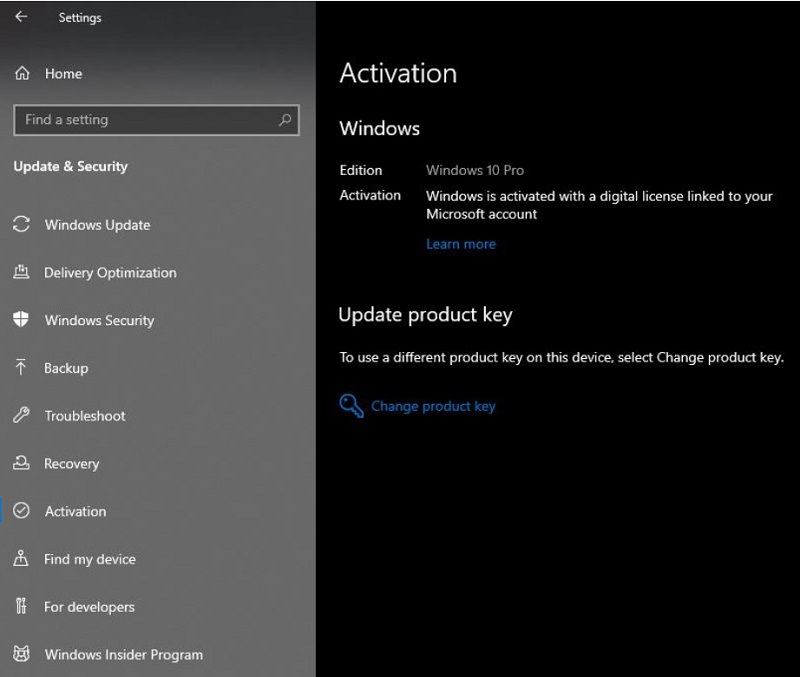
Task: Click the digital license activation status text
Action: [x=599, y=205]
